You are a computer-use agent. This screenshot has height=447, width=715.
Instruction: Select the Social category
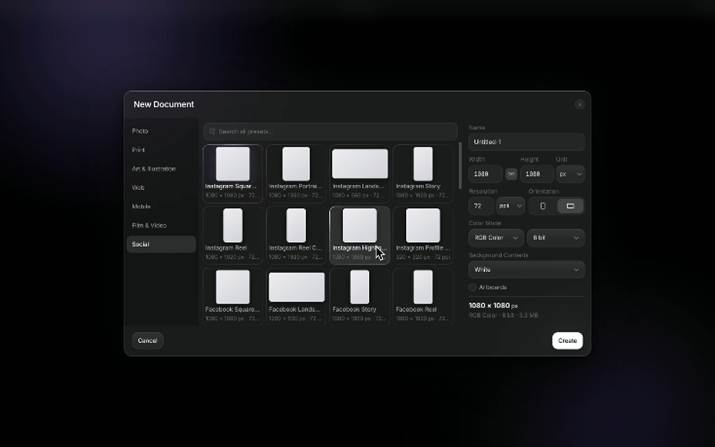tap(161, 244)
